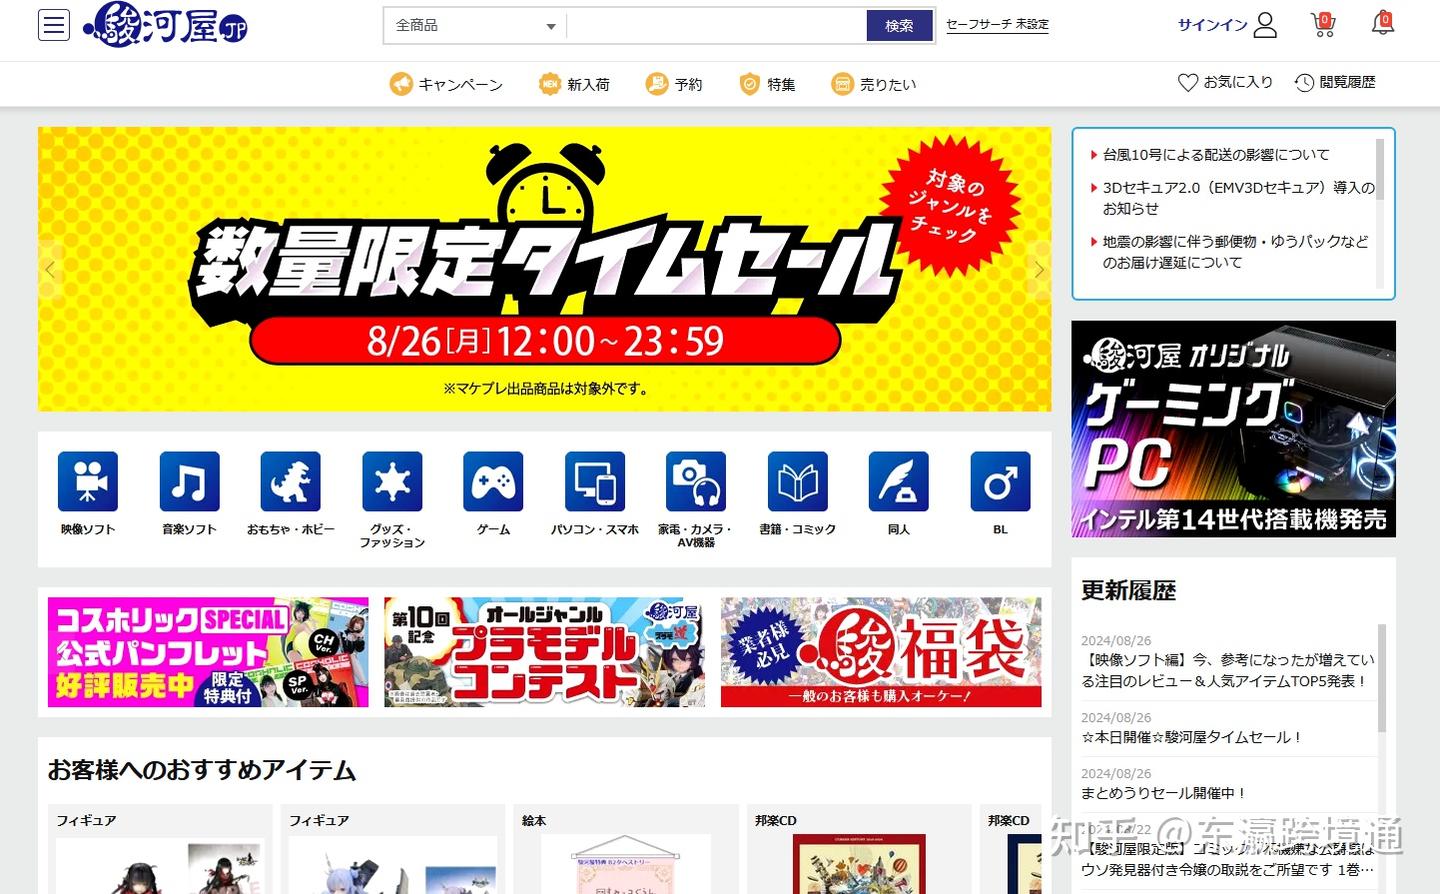The height and width of the screenshot is (894, 1440).
Task: Open 予約 menu item
Action: [674, 84]
